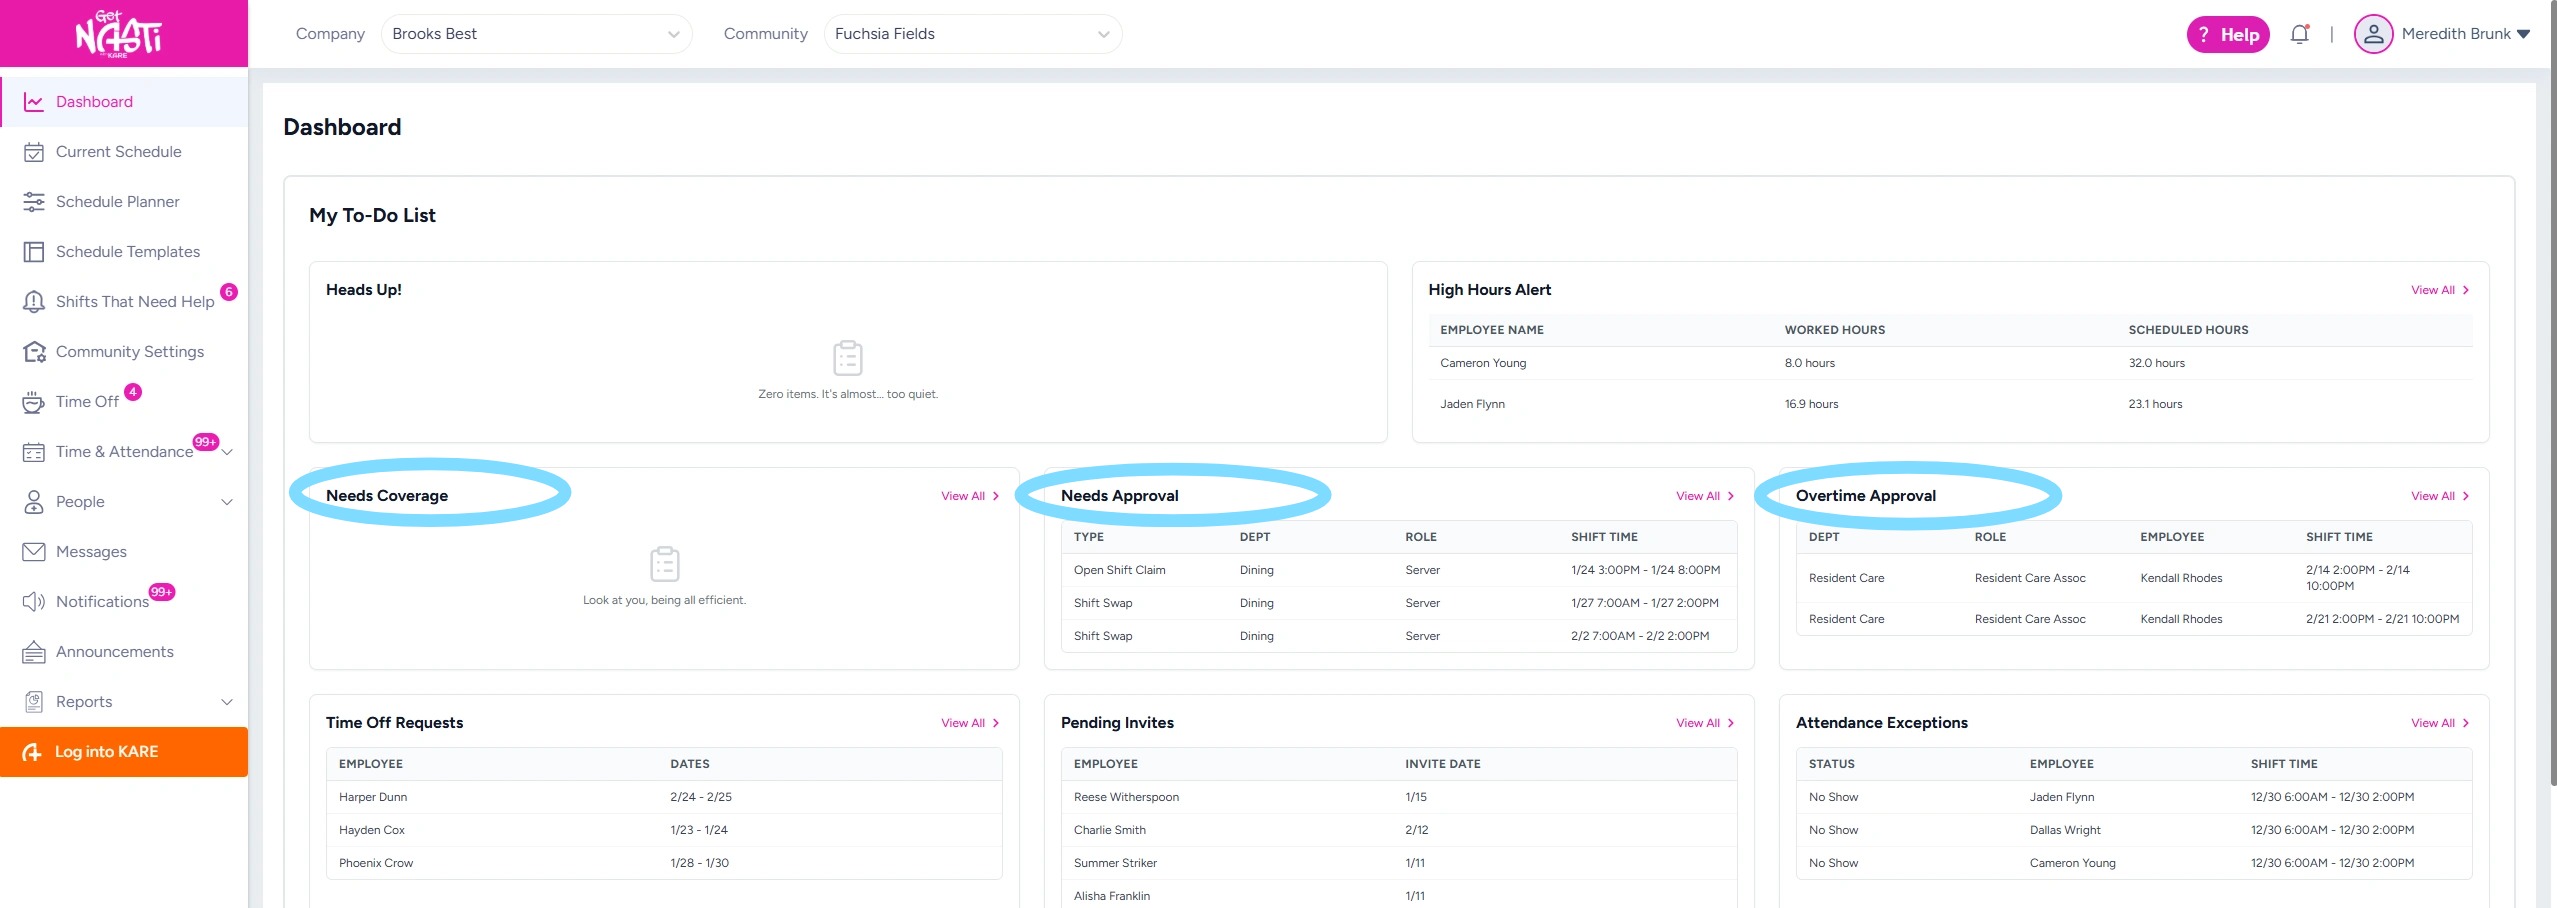Click the Community Settings house icon
Image resolution: width=2557 pixels, height=908 pixels.
coord(34,352)
